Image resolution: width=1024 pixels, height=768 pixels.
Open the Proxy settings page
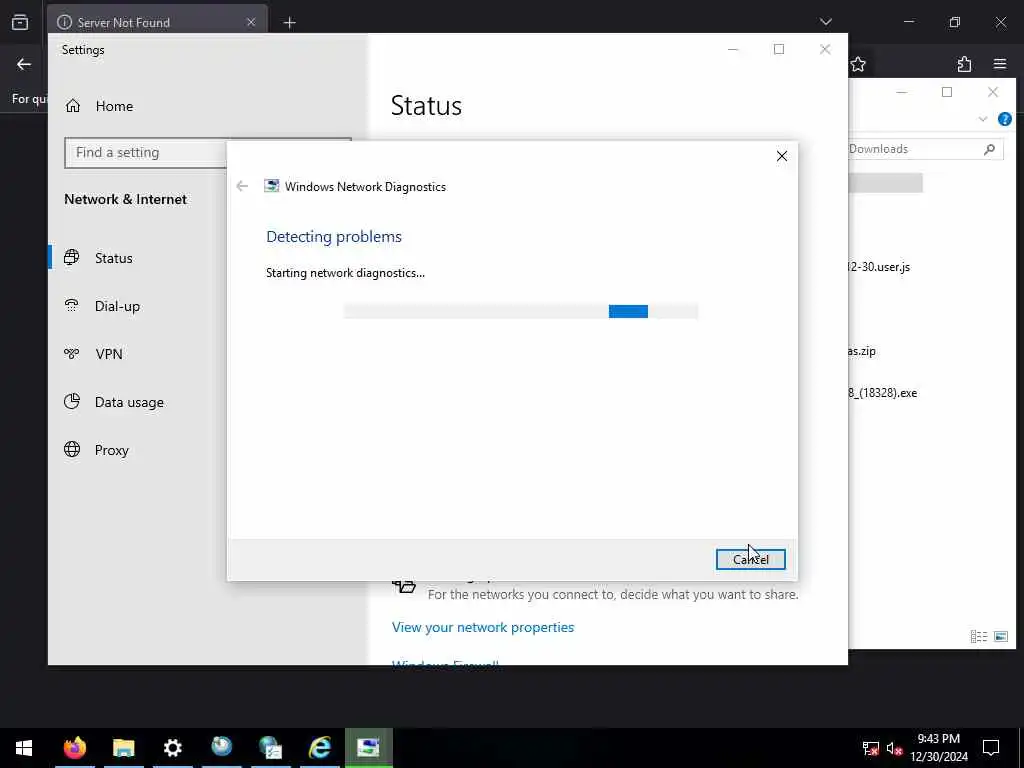coord(112,450)
